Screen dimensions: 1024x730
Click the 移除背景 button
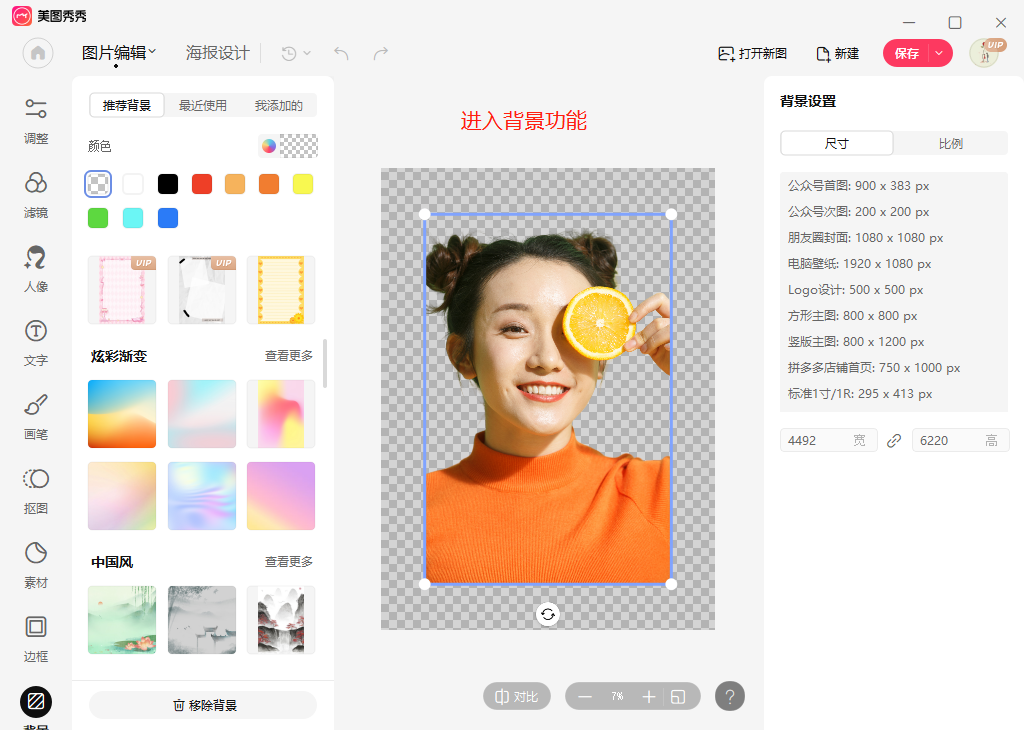coord(202,705)
